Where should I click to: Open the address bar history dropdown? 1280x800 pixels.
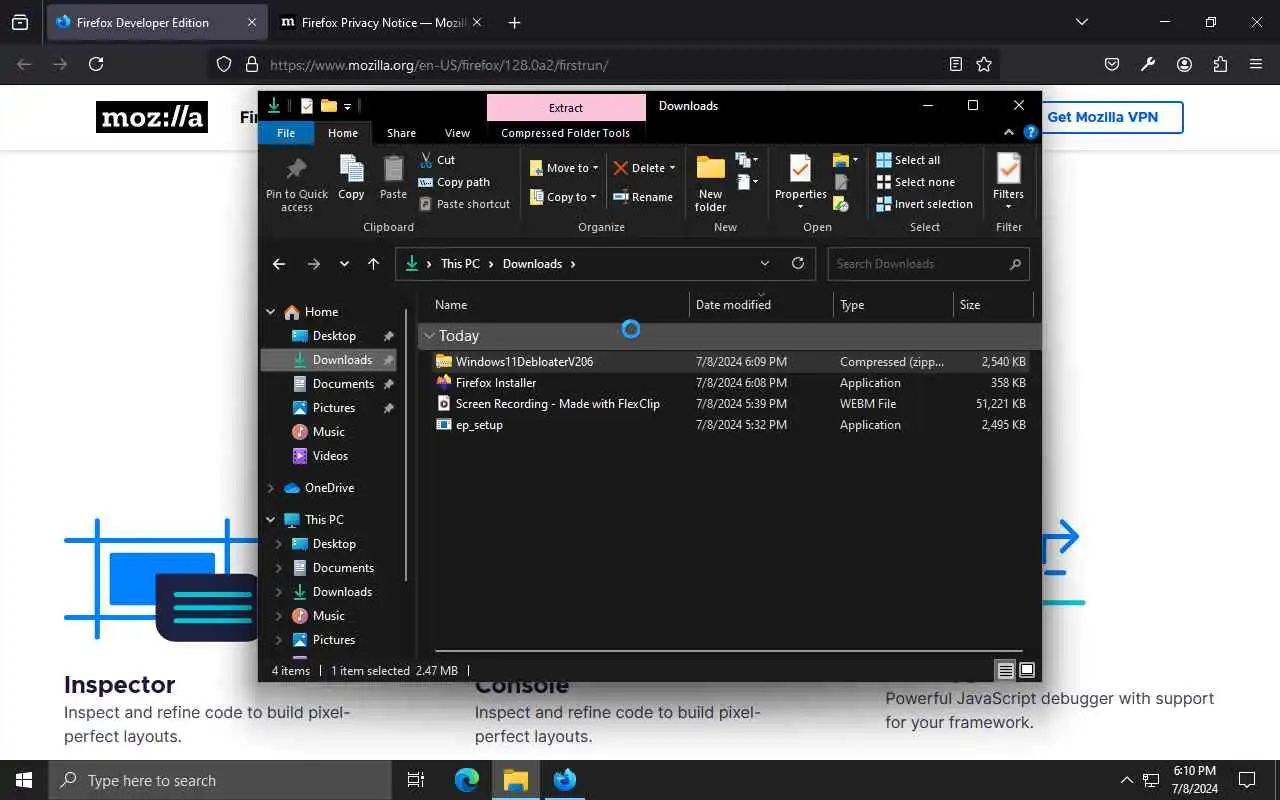click(765, 264)
